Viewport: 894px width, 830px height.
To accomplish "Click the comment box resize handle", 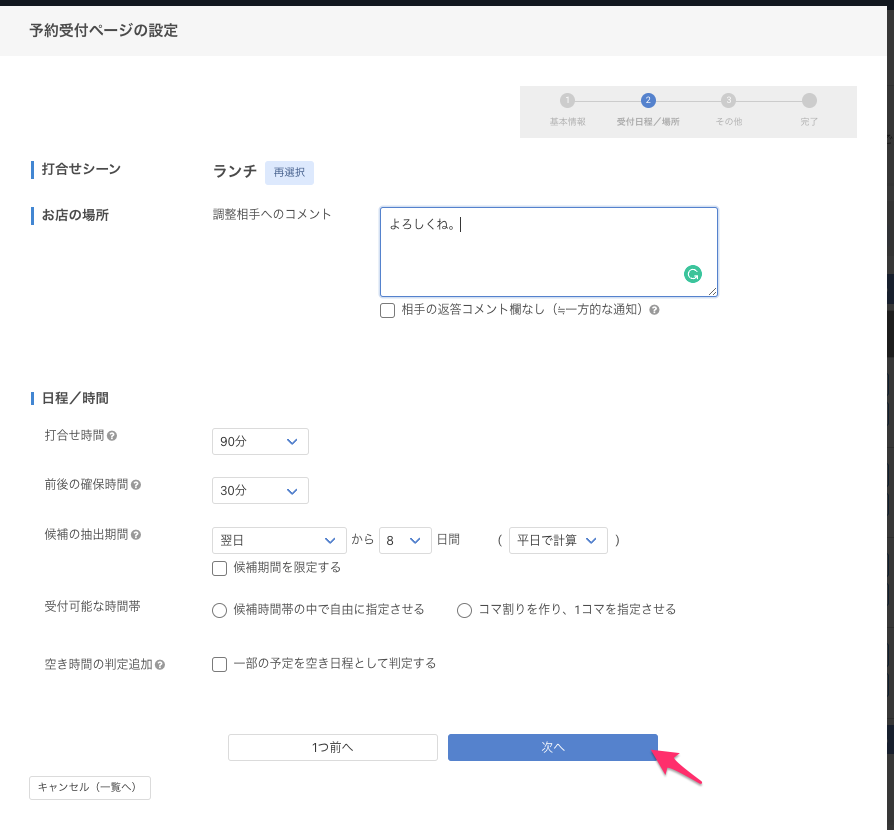I will (x=712, y=291).
